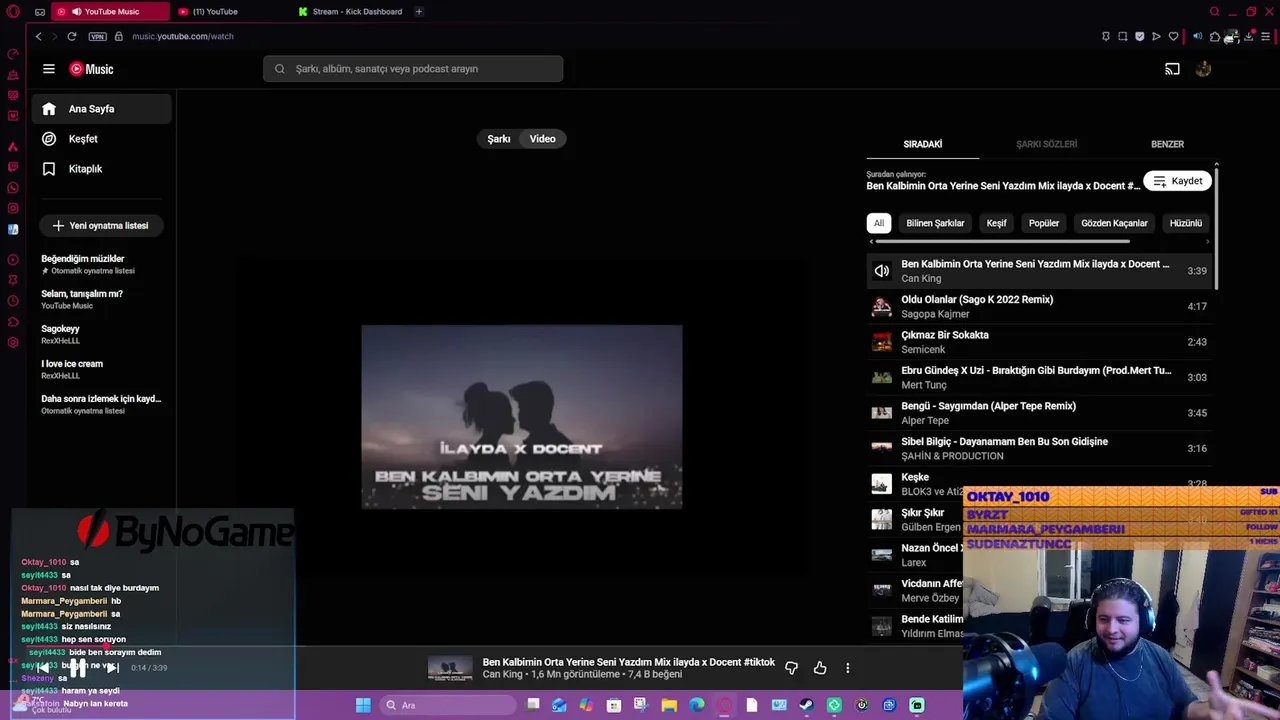Open WhatsApp in the Opera sidebar

pyautogui.click(x=13, y=188)
